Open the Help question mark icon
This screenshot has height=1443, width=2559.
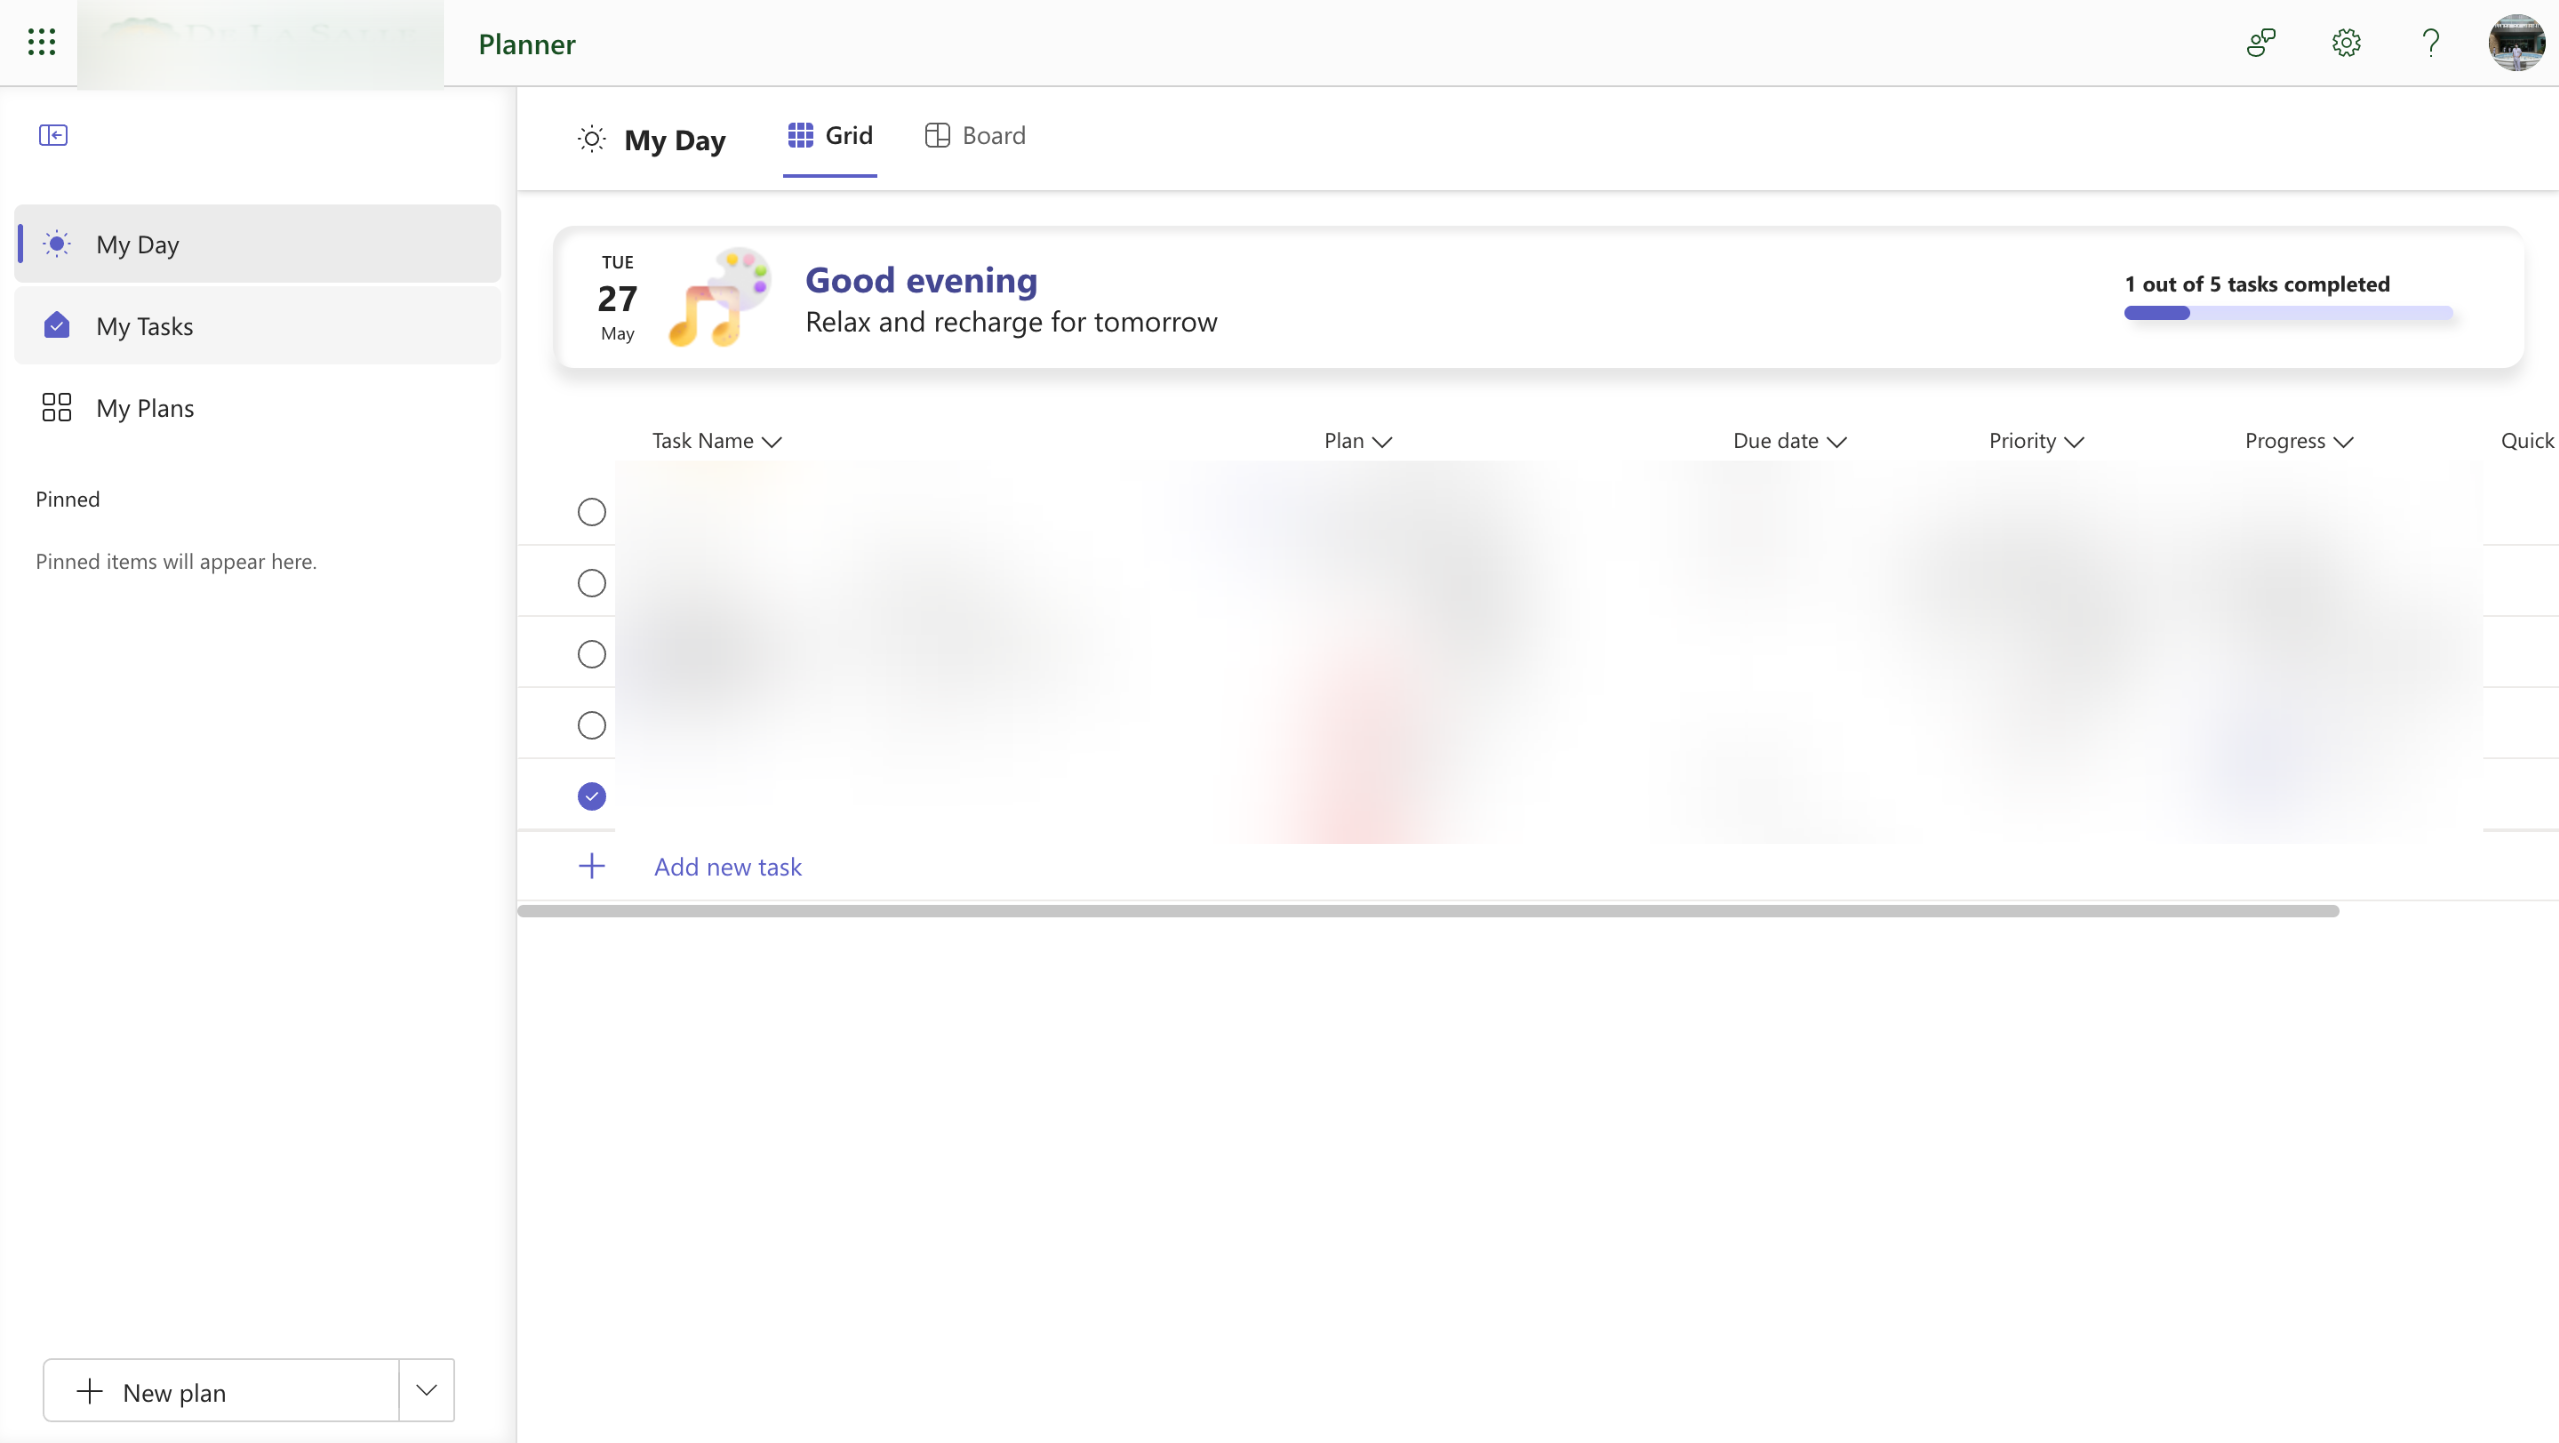coord(2430,43)
